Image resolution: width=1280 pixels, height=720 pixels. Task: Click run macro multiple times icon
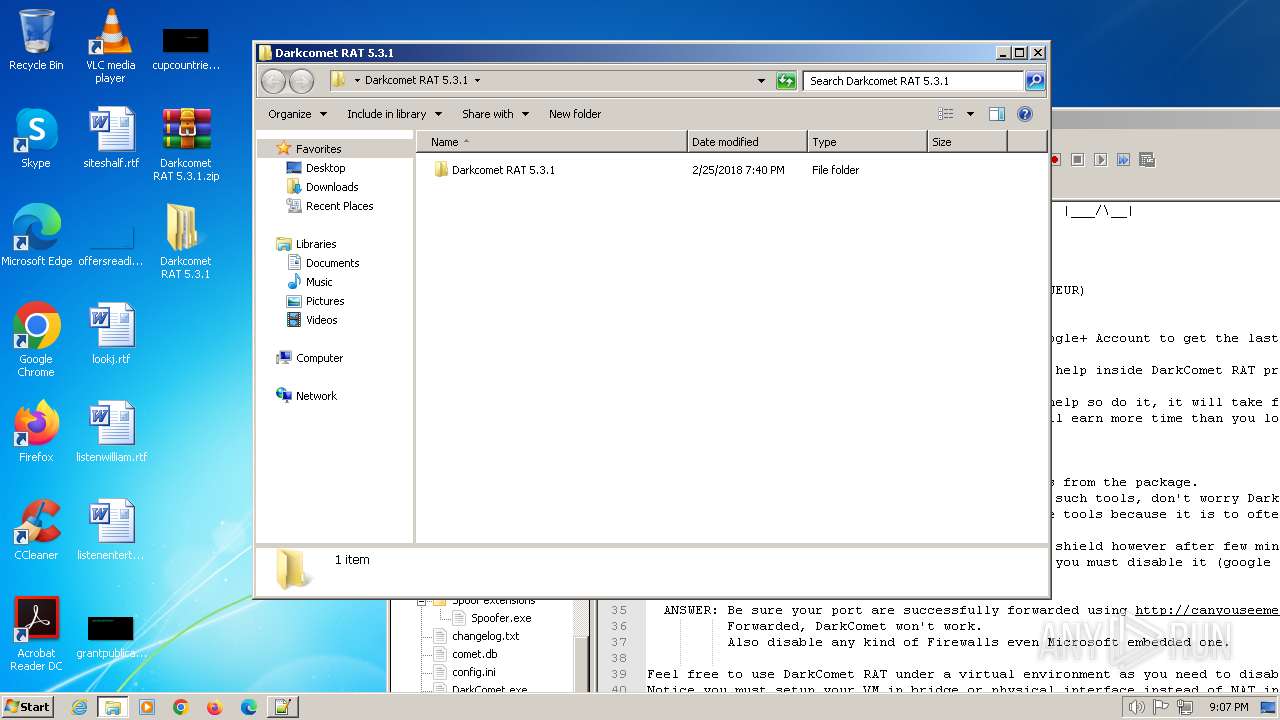coord(1123,160)
